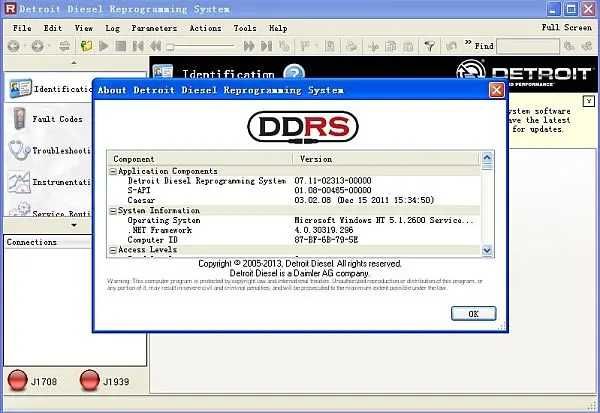Click the flag marker toolbar icon

pyautogui.click(x=305, y=46)
